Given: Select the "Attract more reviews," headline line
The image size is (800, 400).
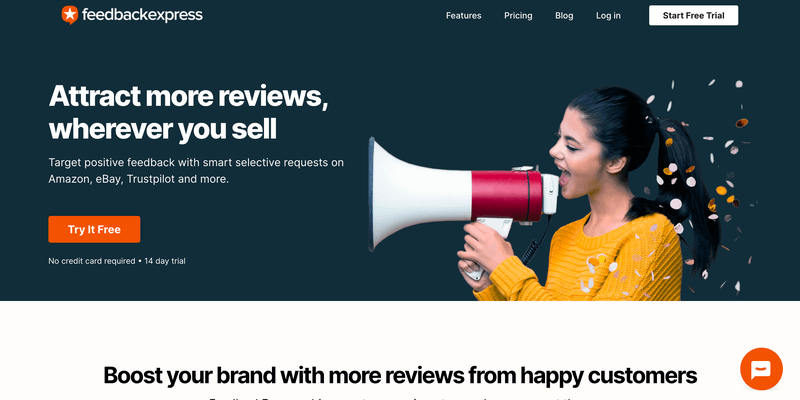Looking at the screenshot, I should tap(188, 95).
